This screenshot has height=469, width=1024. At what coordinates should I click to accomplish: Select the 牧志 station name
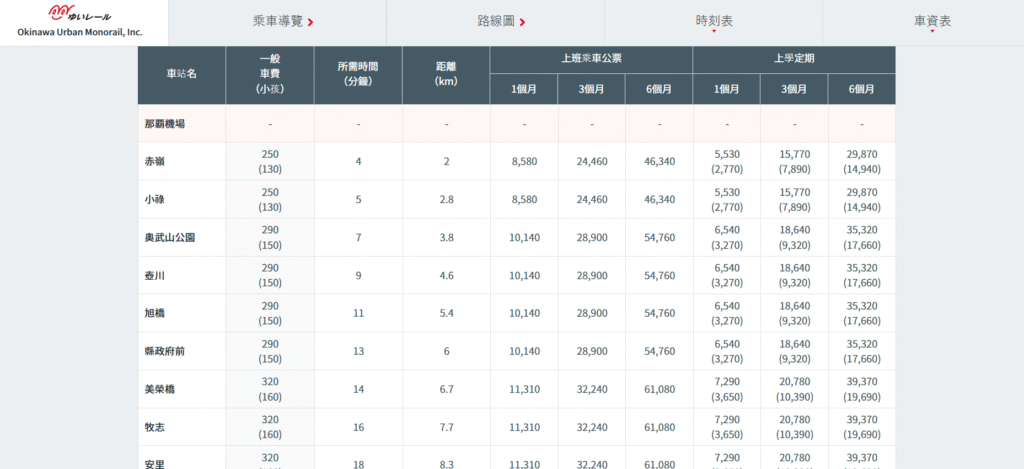(x=154, y=427)
